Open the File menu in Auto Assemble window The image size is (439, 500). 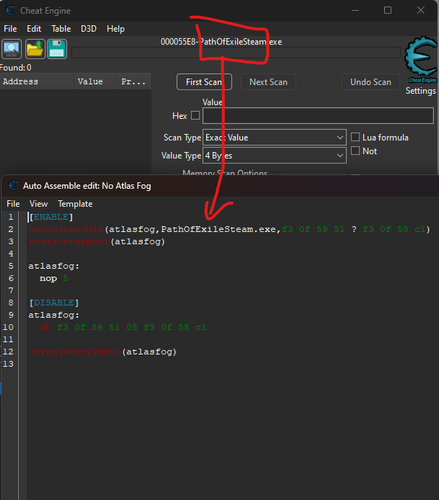coord(13,204)
